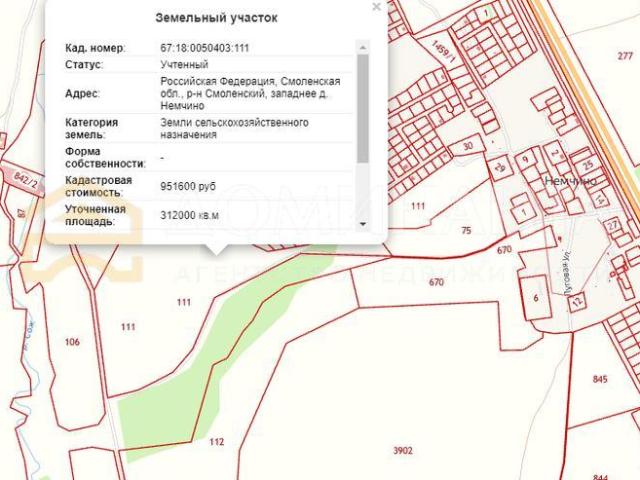Click status value Учтенный
Viewport: 640px width, 480px height.
pyautogui.click(x=184, y=64)
